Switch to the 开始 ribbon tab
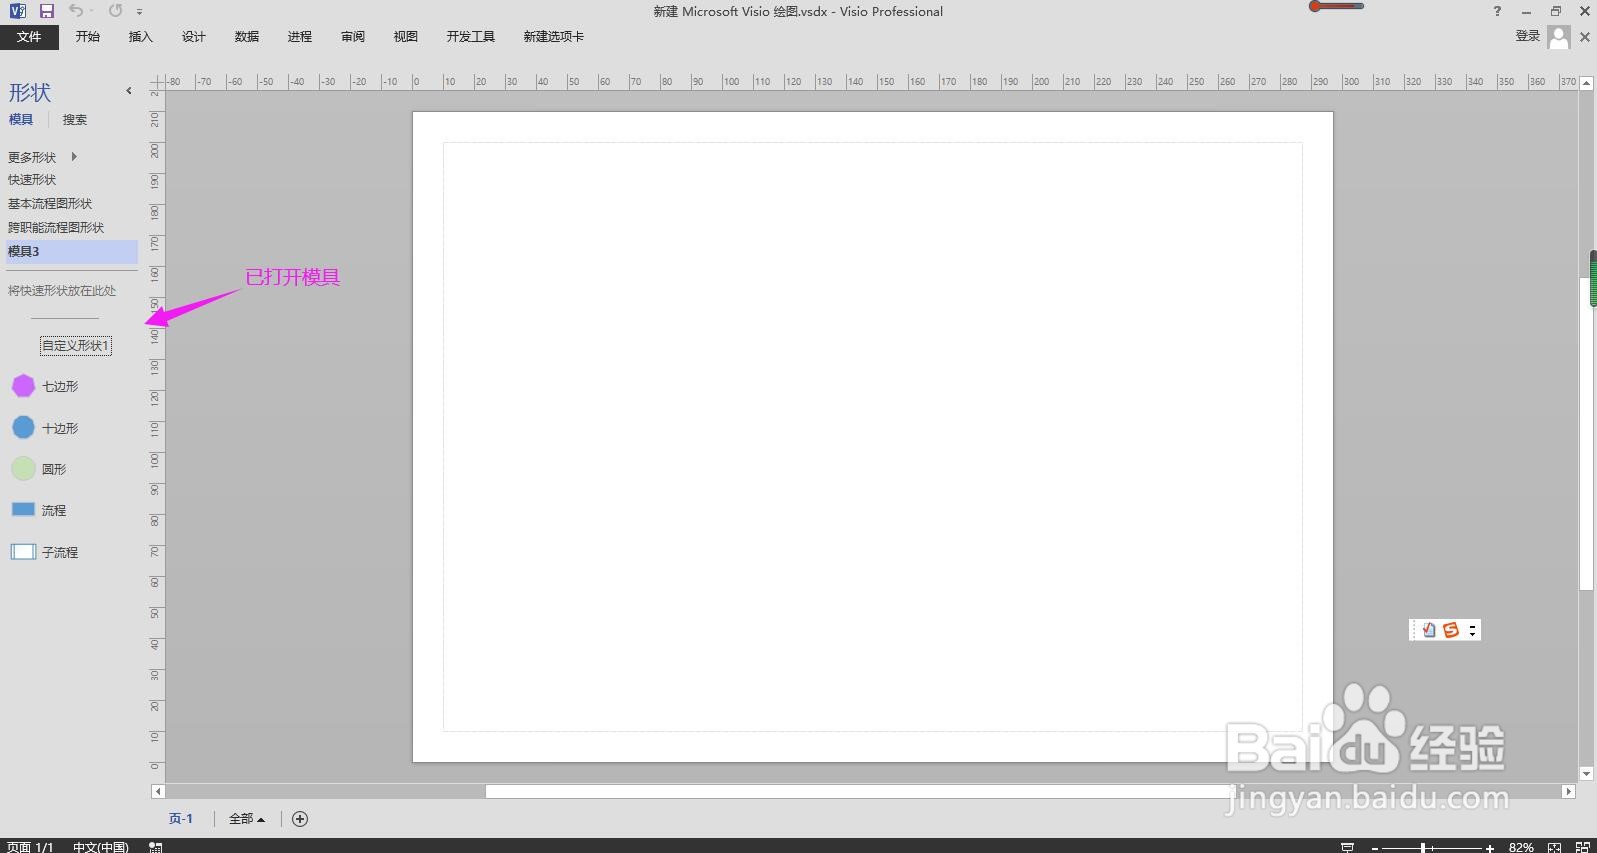 (x=88, y=37)
